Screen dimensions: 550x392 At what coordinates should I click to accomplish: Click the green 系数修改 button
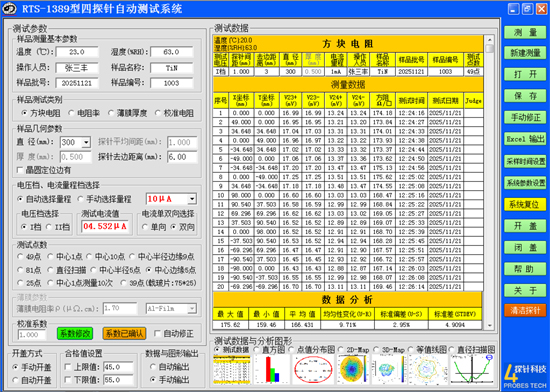point(75,333)
